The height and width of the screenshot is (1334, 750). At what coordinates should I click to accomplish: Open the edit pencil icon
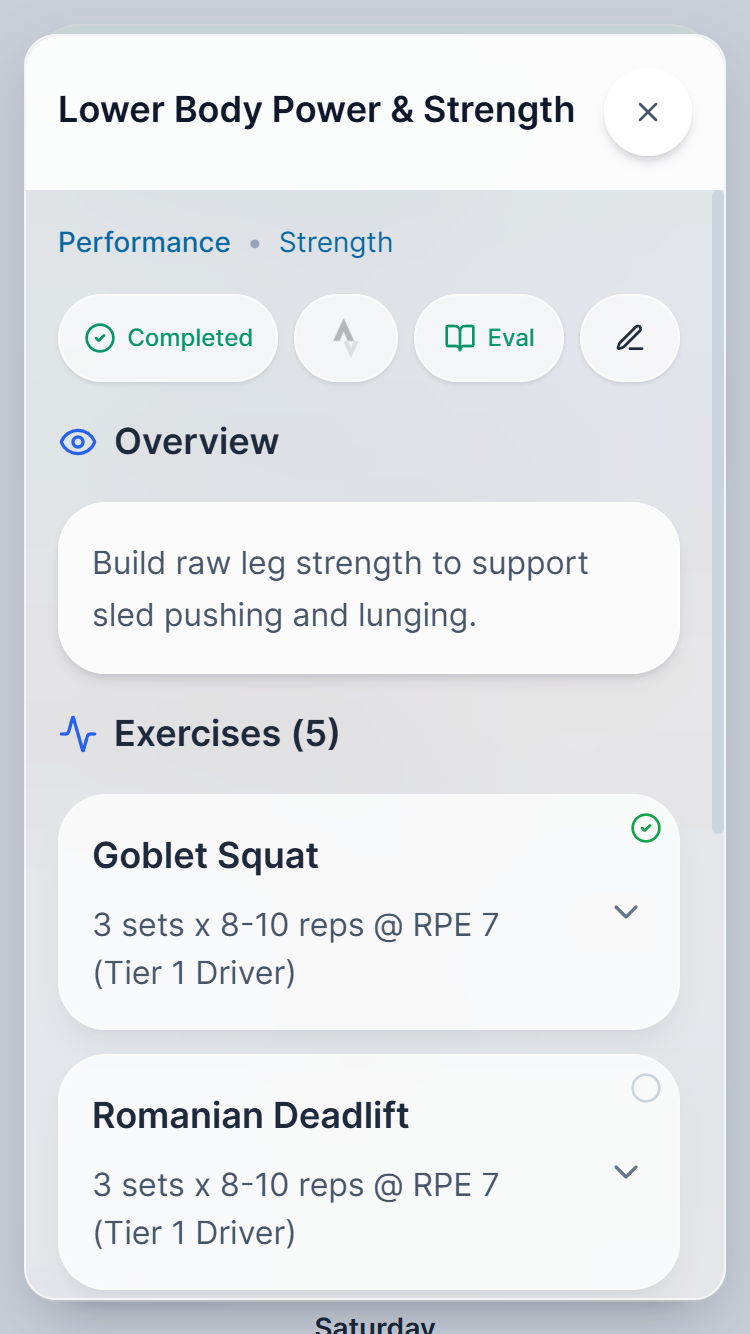[629, 338]
